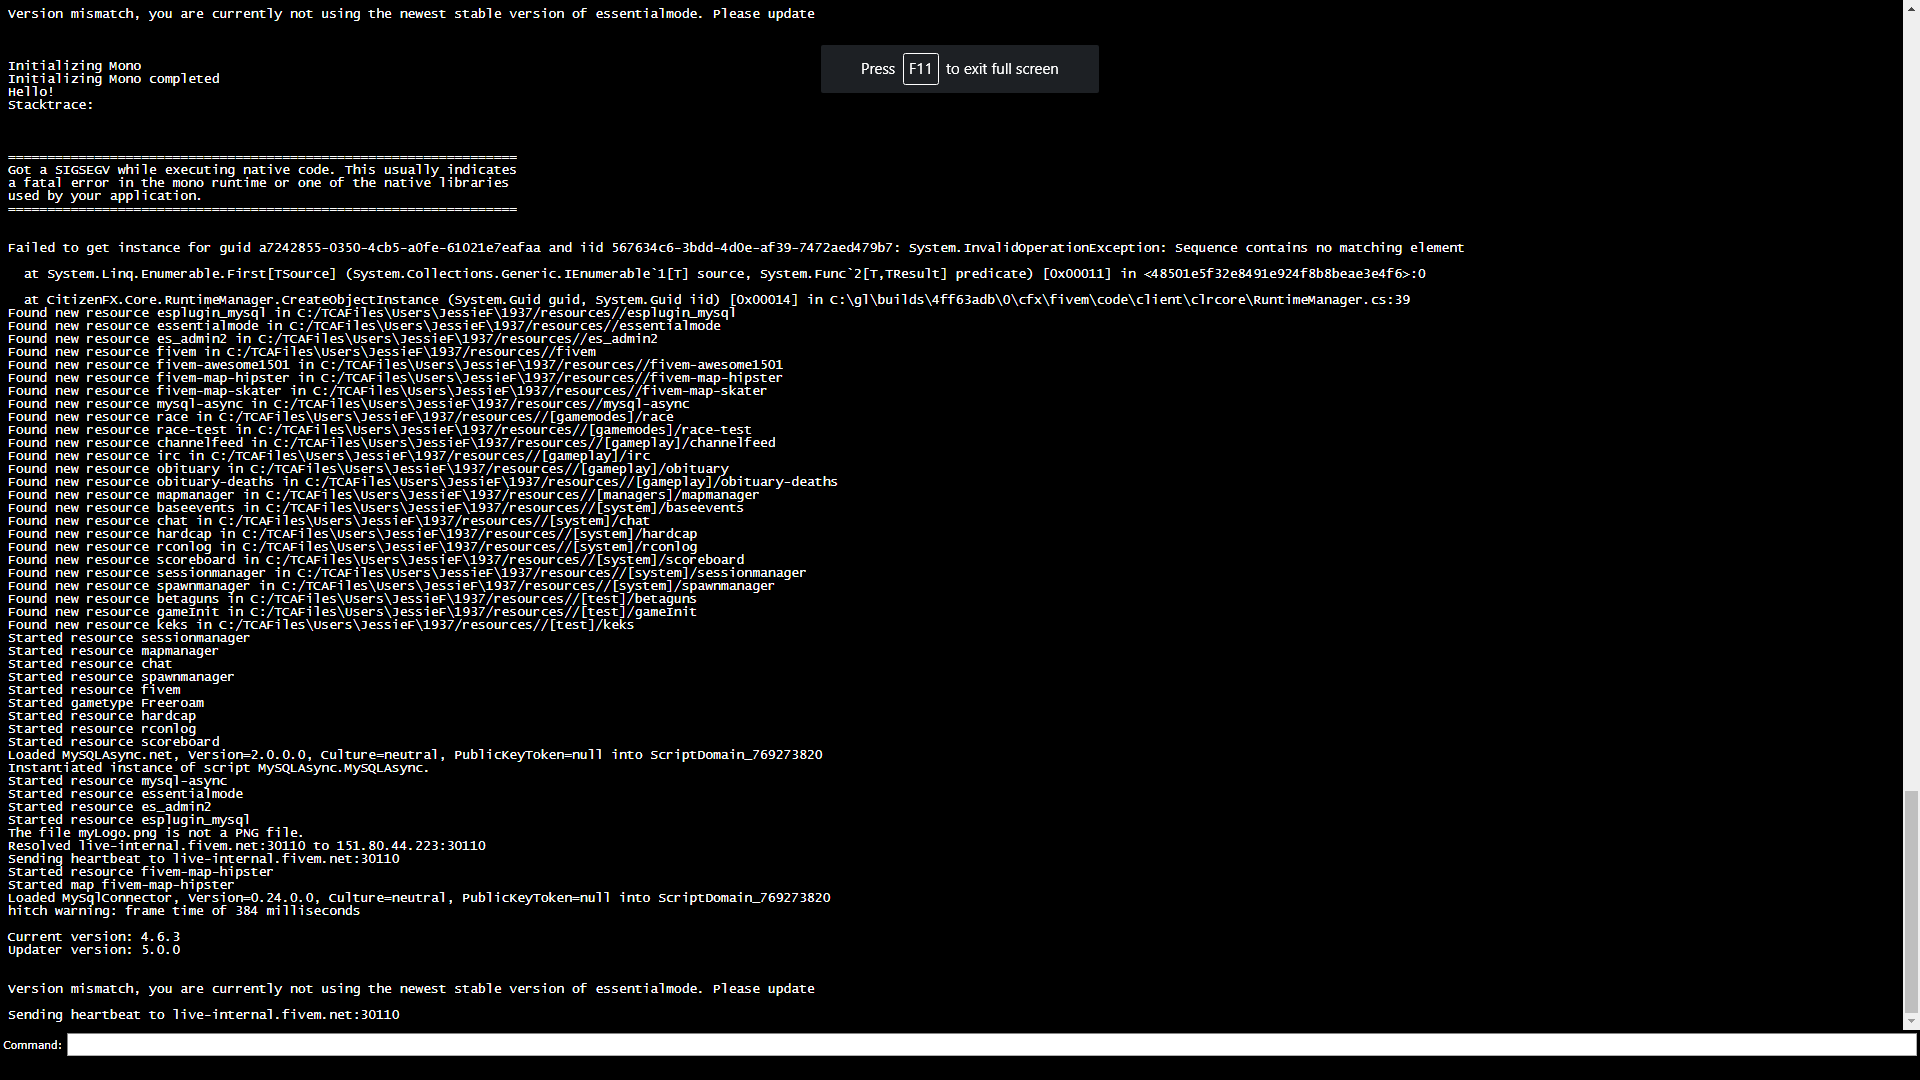Click the Sending heartbeat status line at bottom

tap(204, 1014)
